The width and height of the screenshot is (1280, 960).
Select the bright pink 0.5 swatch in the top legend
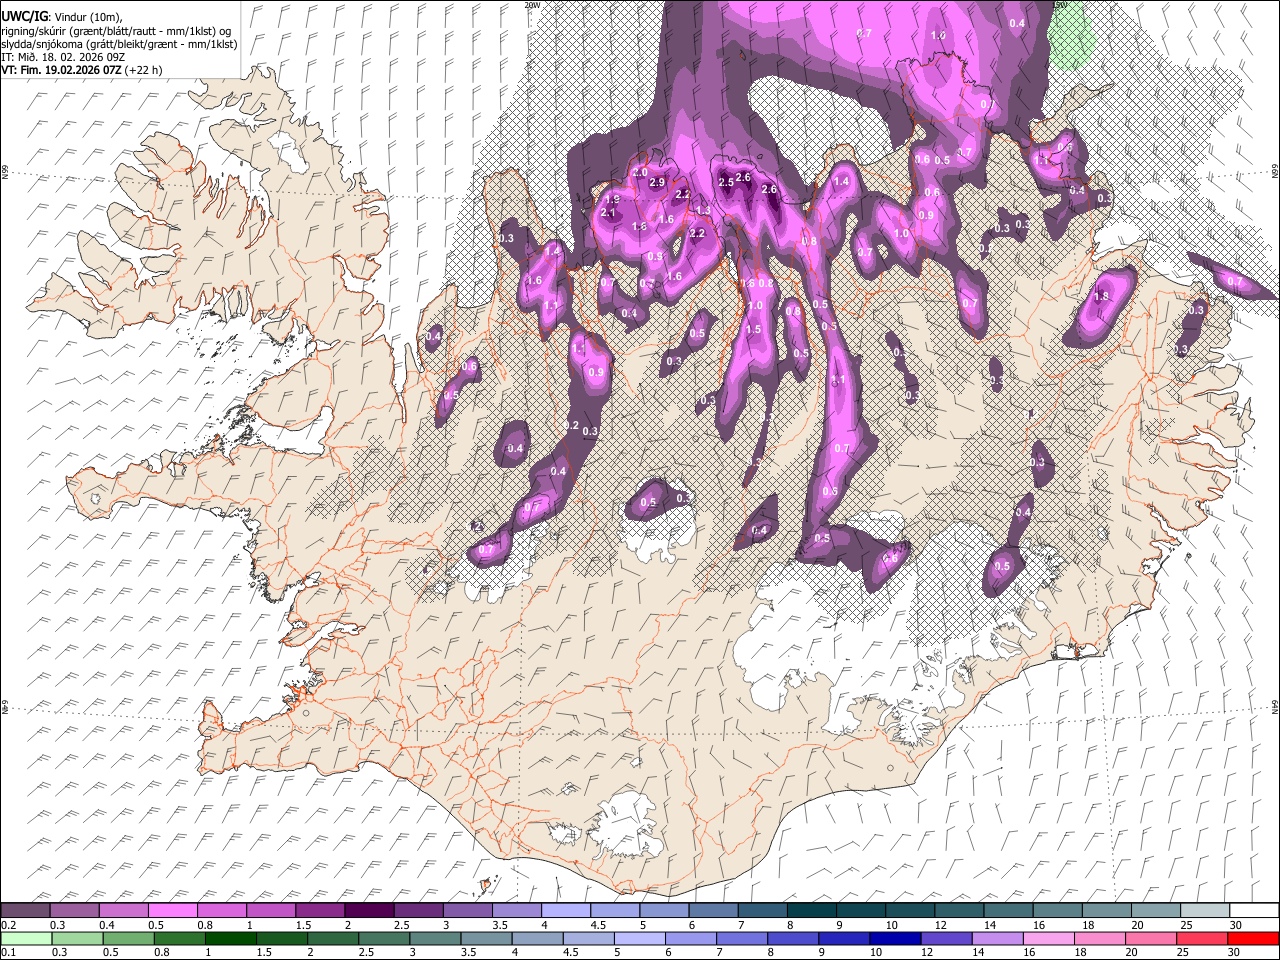(x=173, y=910)
